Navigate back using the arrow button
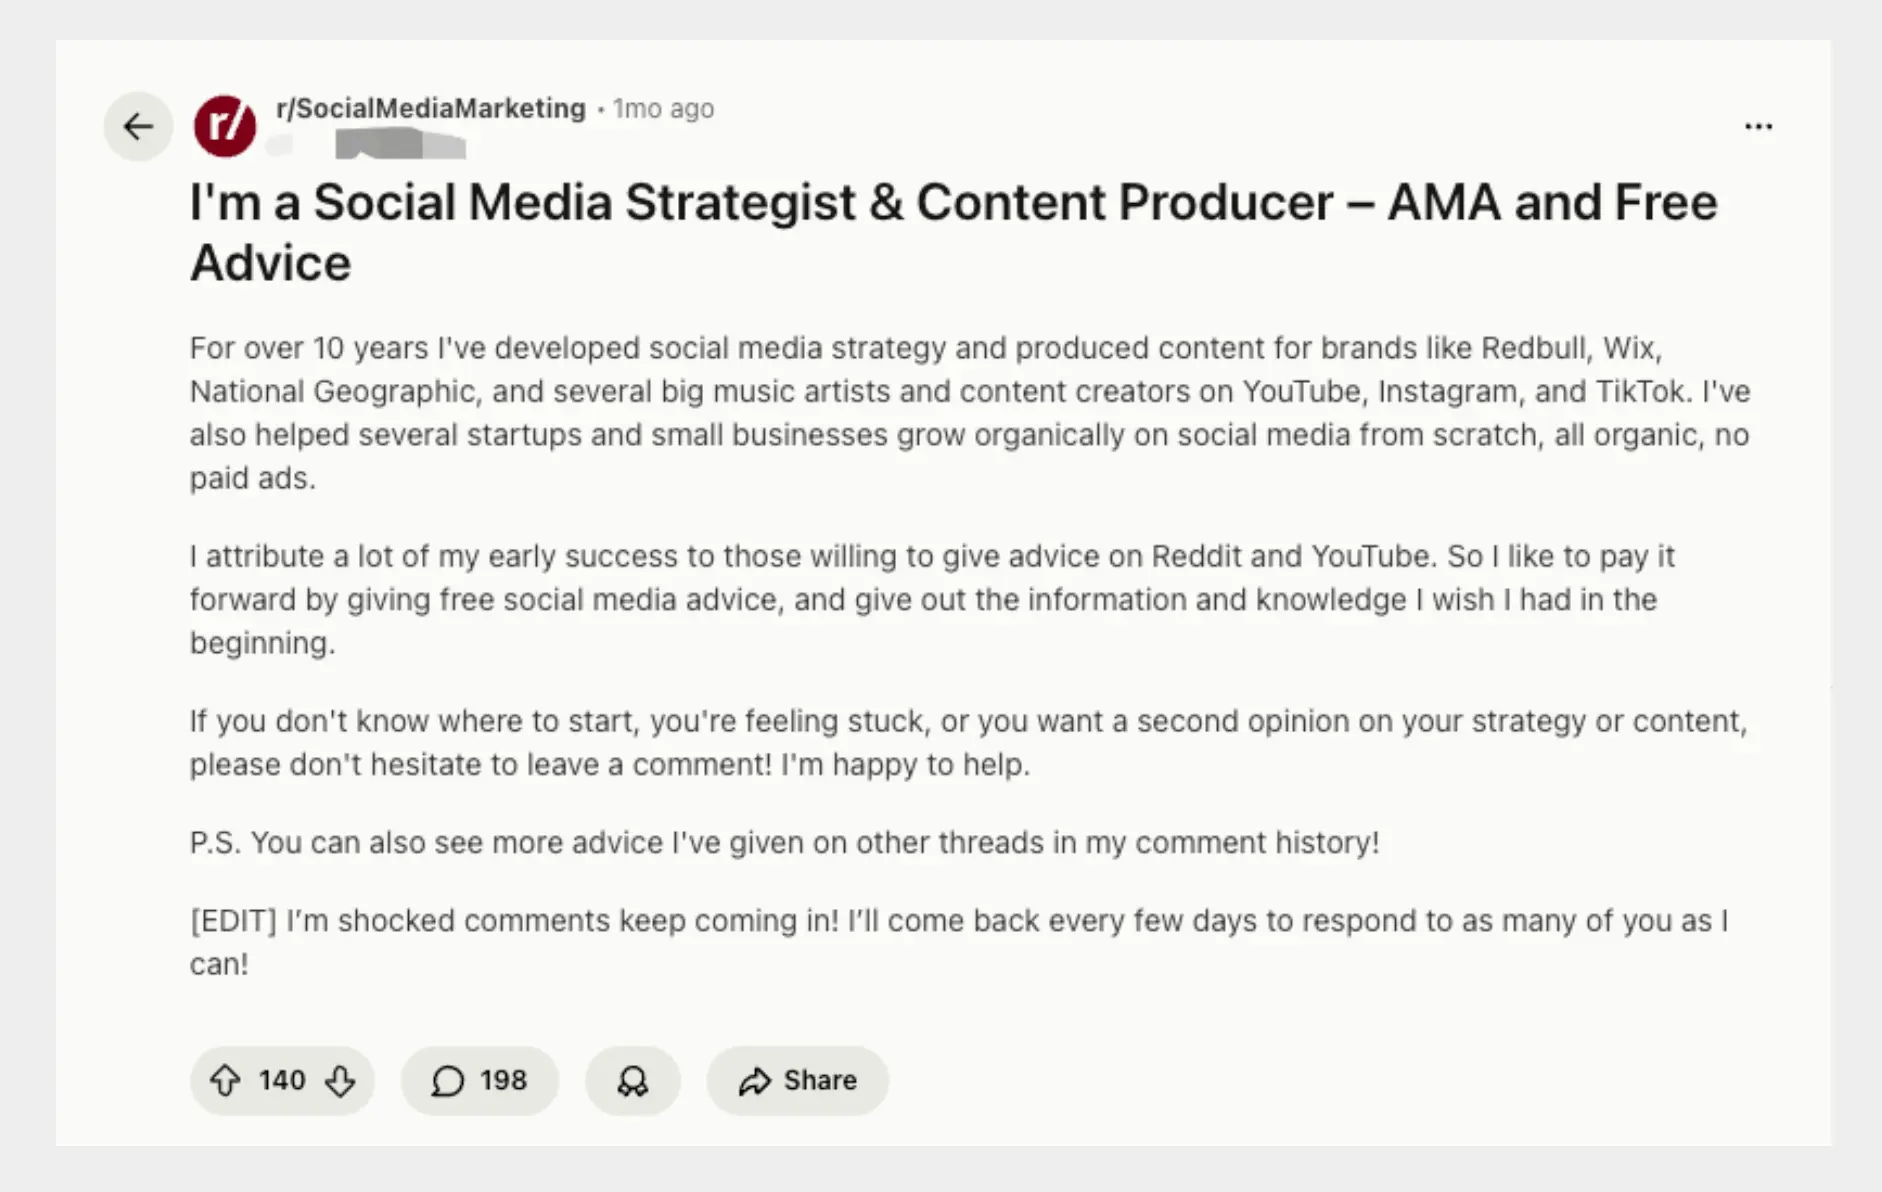Image resolution: width=1882 pixels, height=1192 pixels. 137,126
